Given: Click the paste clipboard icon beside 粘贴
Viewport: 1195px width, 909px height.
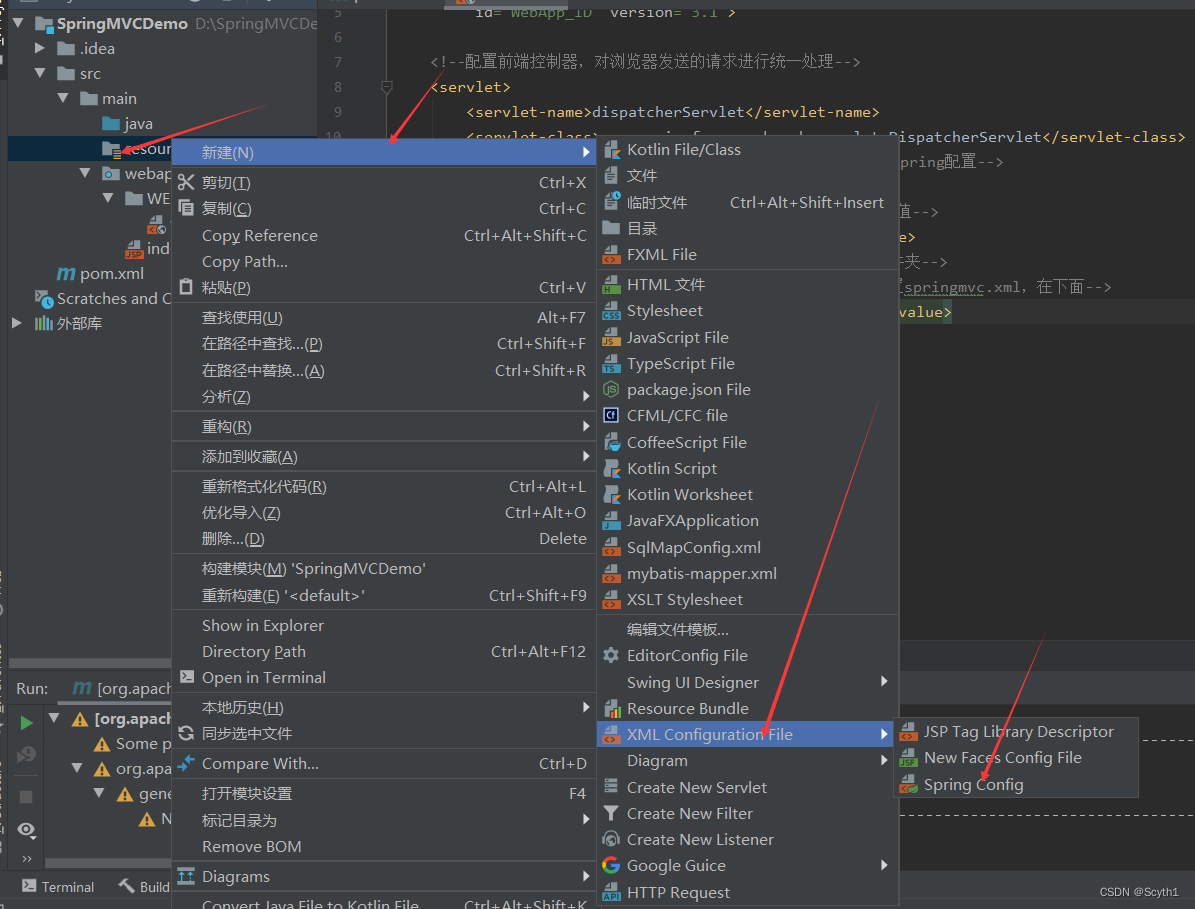Looking at the screenshot, I should coord(186,287).
